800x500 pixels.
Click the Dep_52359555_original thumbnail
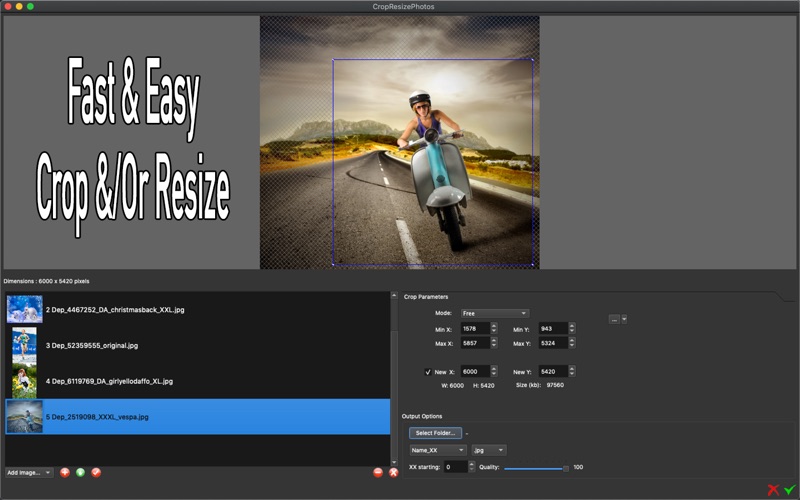pos(24,345)
